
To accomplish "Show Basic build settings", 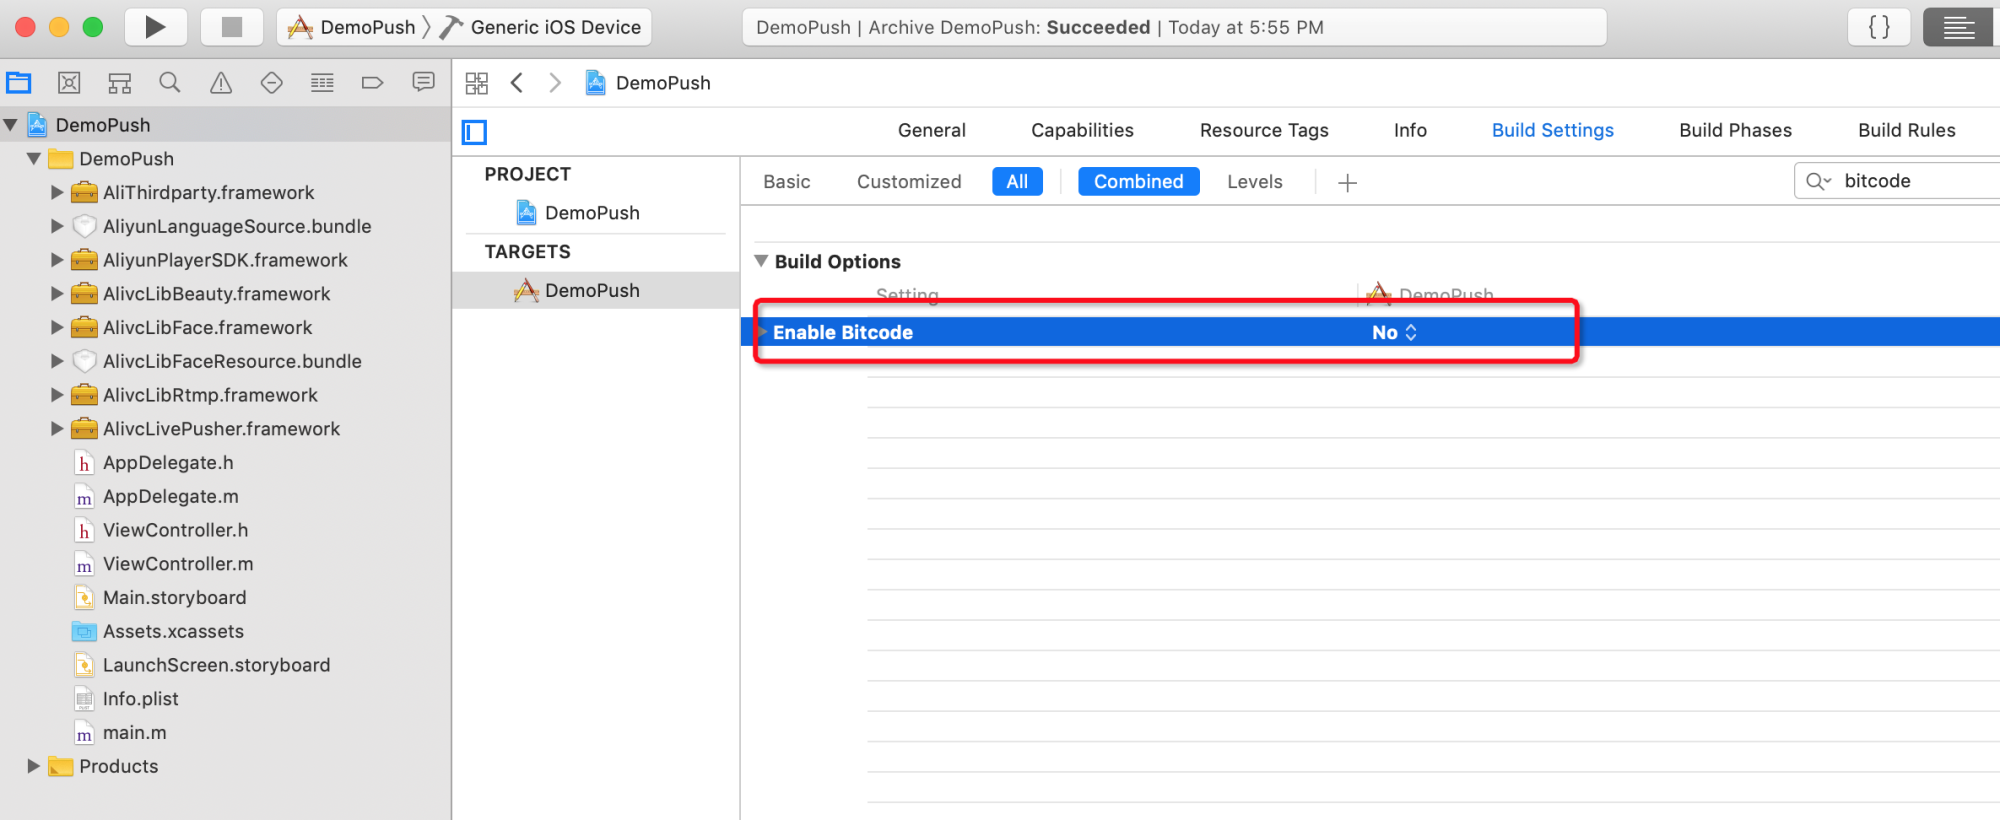I will coord(787,181).
